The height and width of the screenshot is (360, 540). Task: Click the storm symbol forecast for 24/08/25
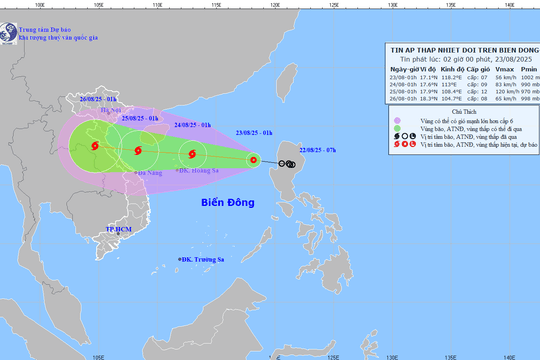point(192,154)
